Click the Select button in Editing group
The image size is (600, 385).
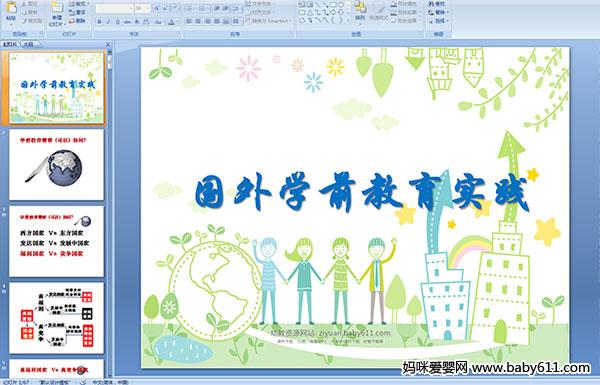point(437,21)
